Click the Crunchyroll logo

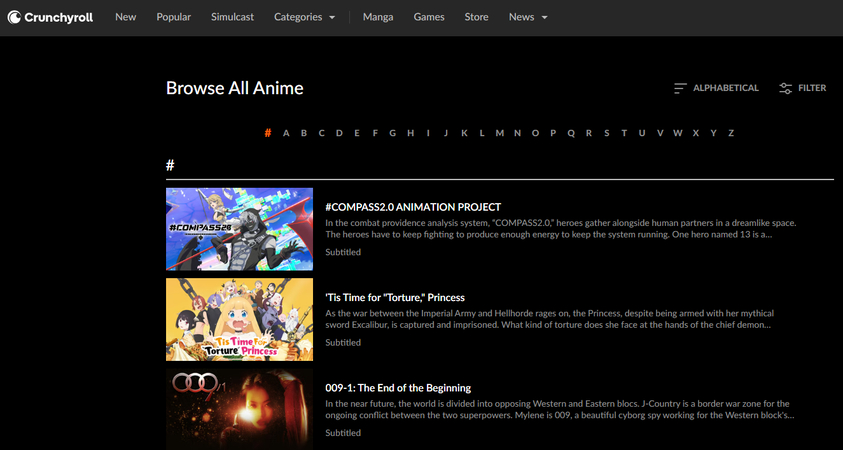point(50,17)
